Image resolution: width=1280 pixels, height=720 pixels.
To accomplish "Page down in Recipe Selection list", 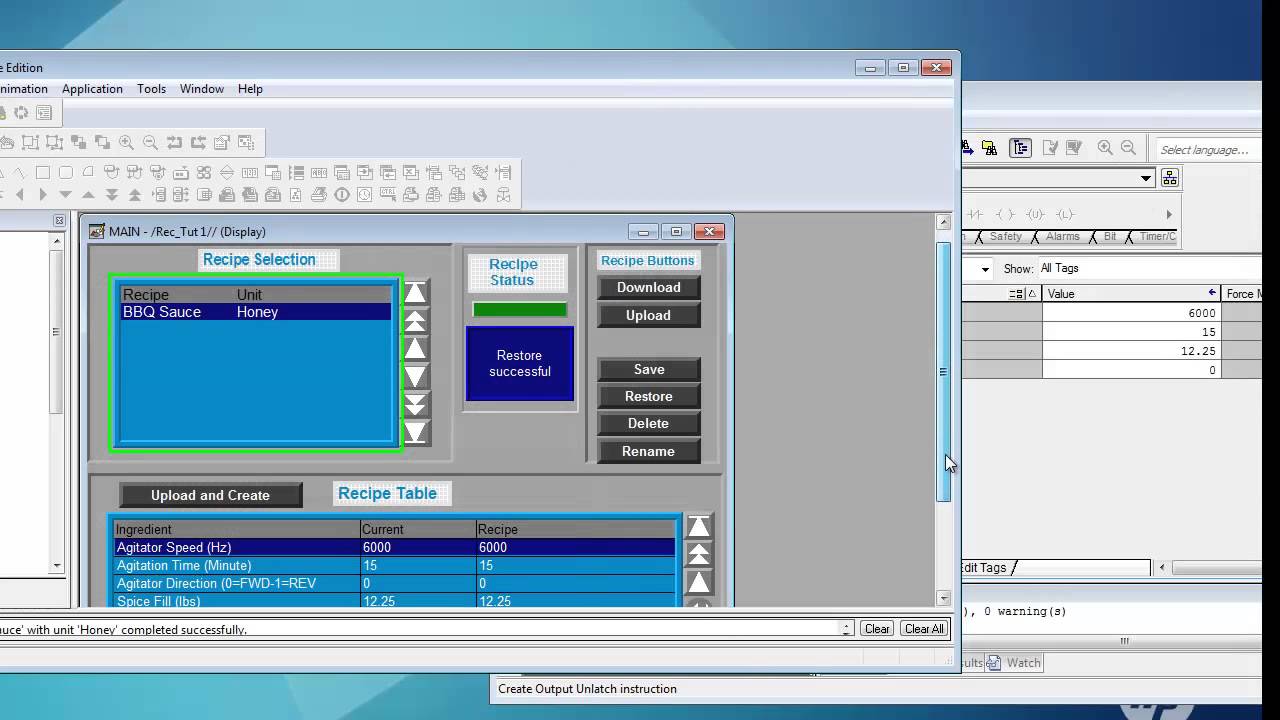I will [x=415, y=404].
